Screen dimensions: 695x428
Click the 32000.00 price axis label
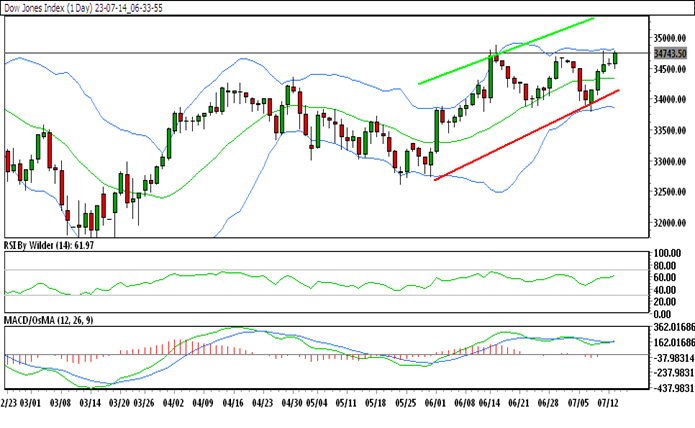coord(670,223)
